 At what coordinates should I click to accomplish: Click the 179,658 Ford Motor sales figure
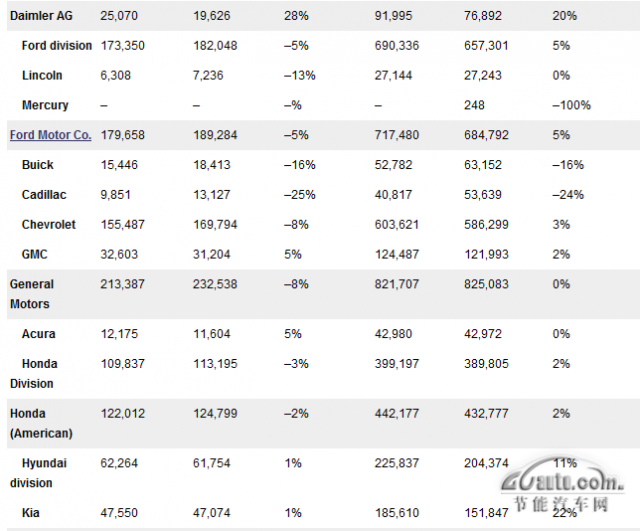(122, 135)
